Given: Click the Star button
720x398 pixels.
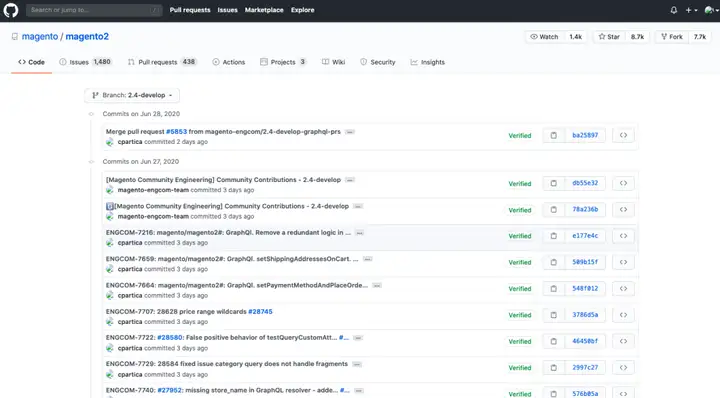Looking at the screenshot, I should click(x=609, y=37).
